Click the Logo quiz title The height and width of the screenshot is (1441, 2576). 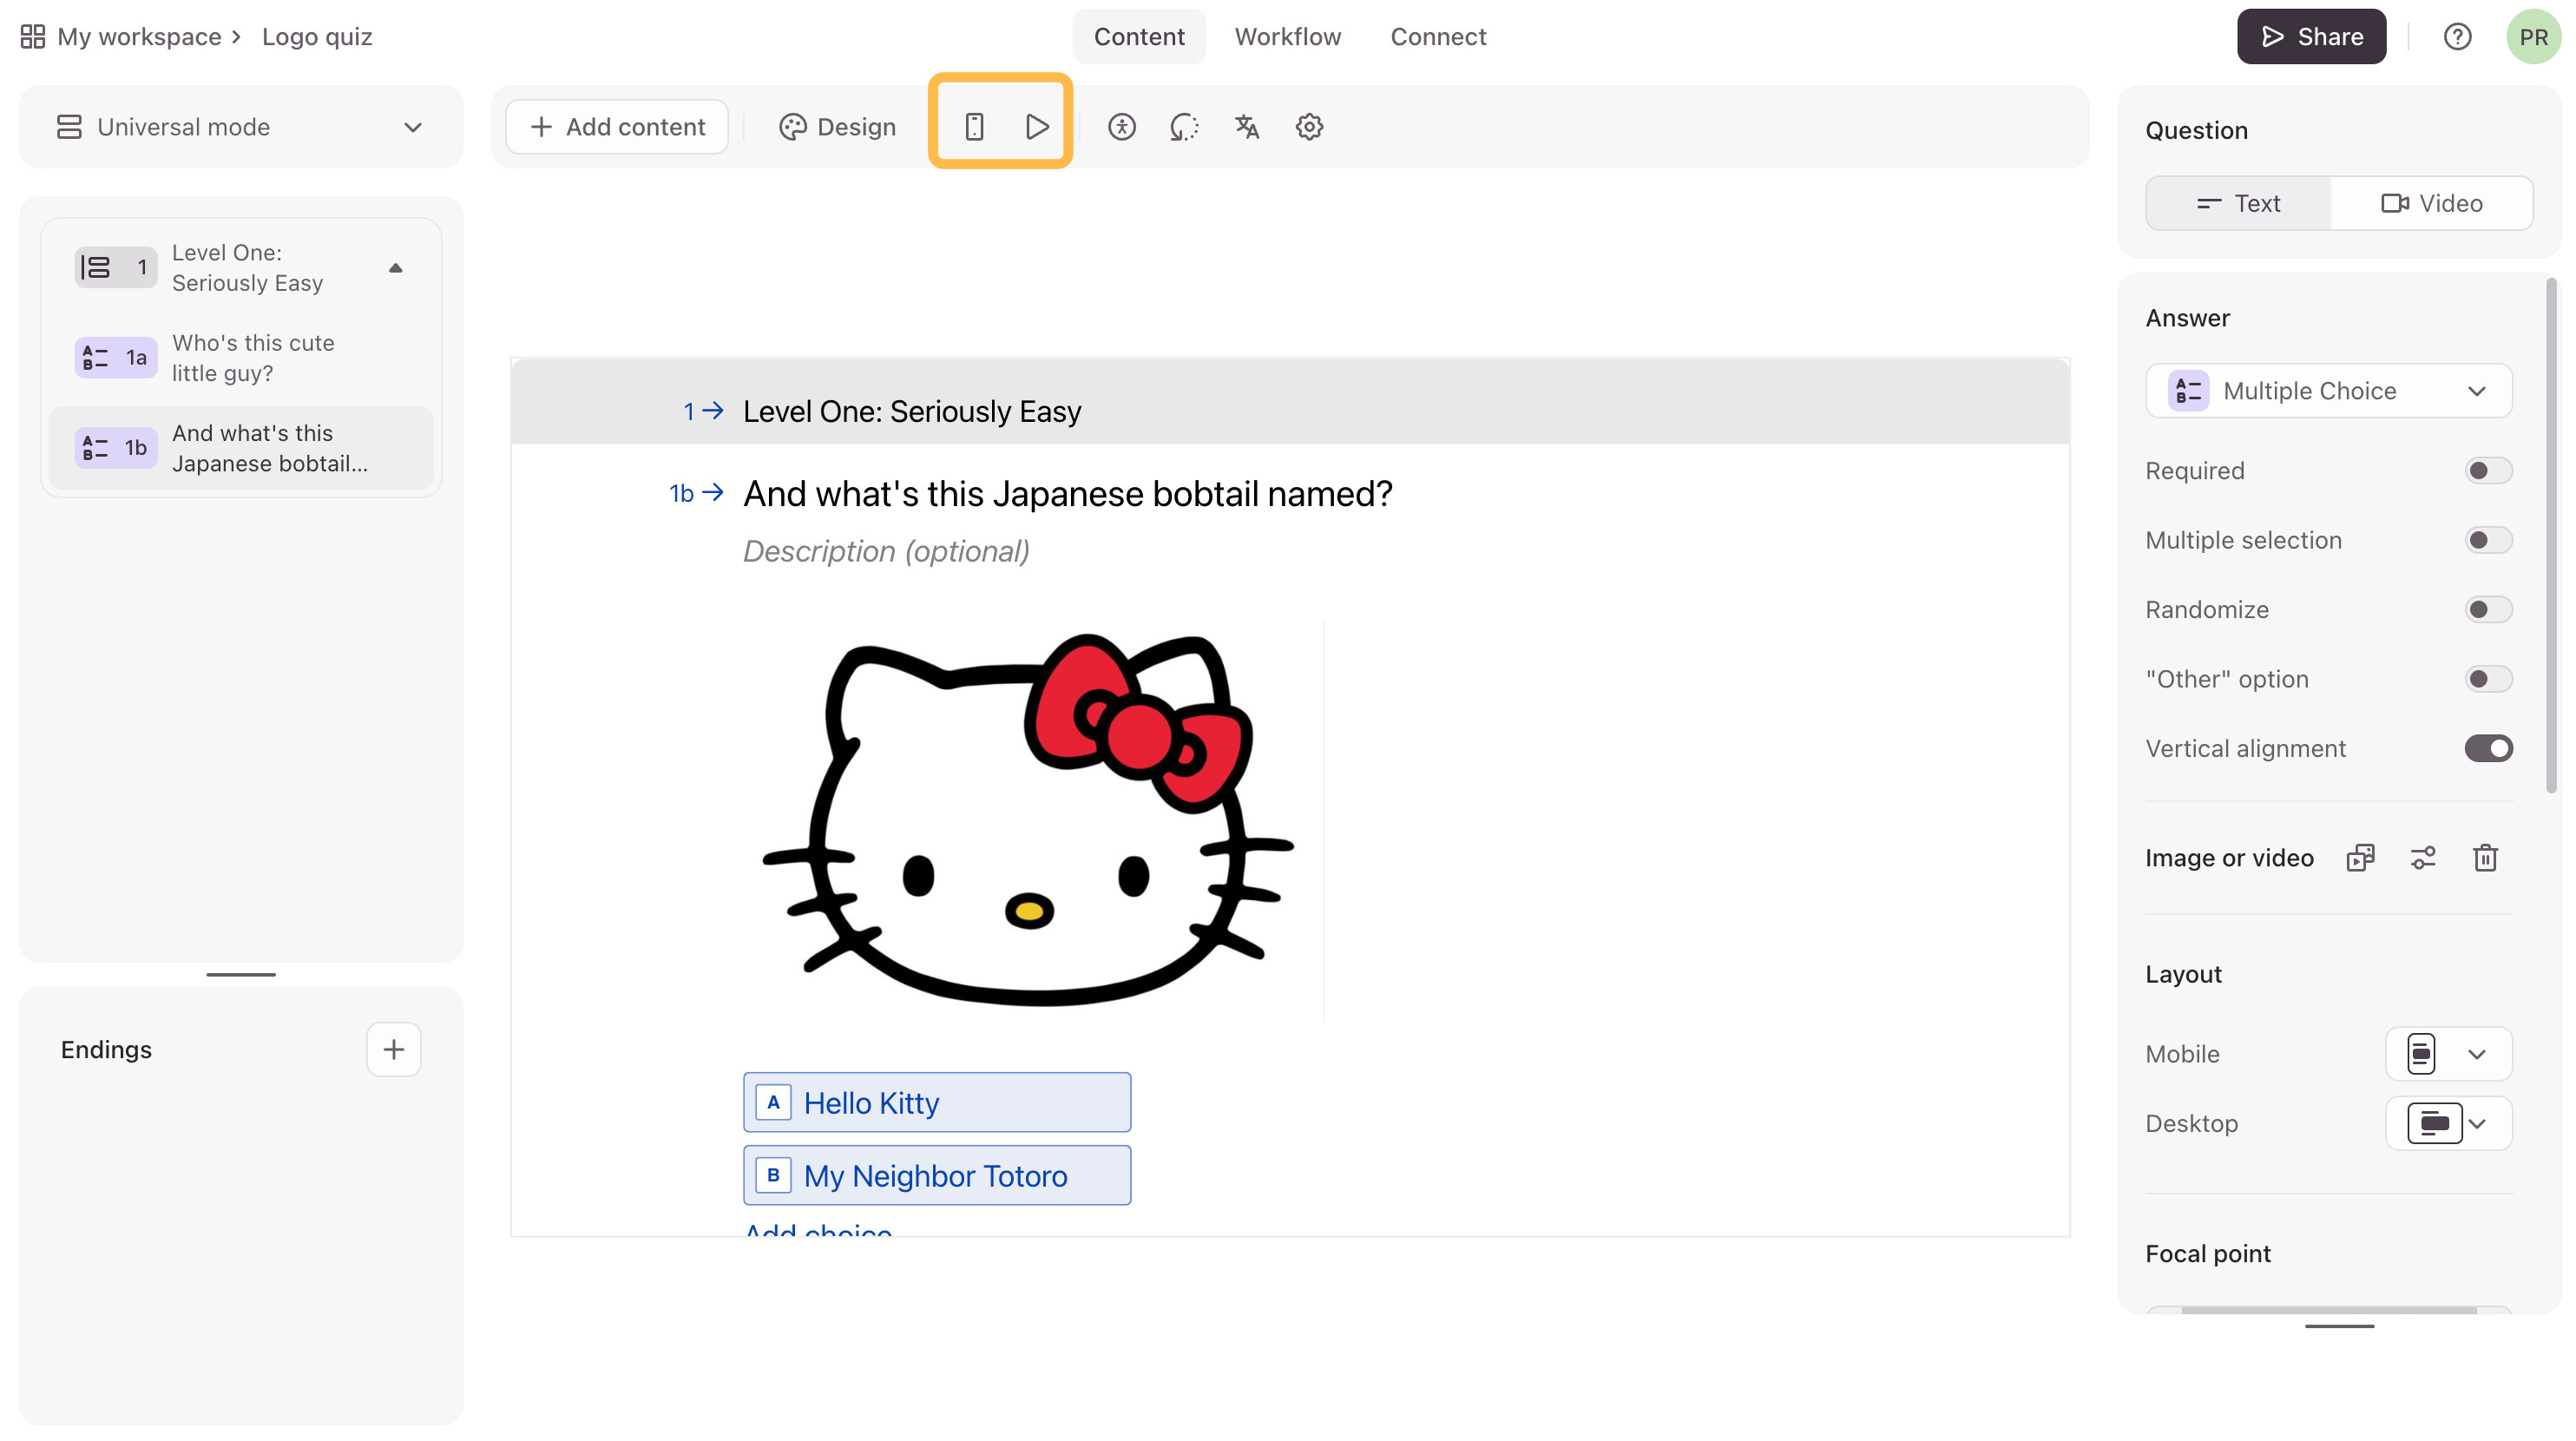pyautogui.click(x=317, y=37)
